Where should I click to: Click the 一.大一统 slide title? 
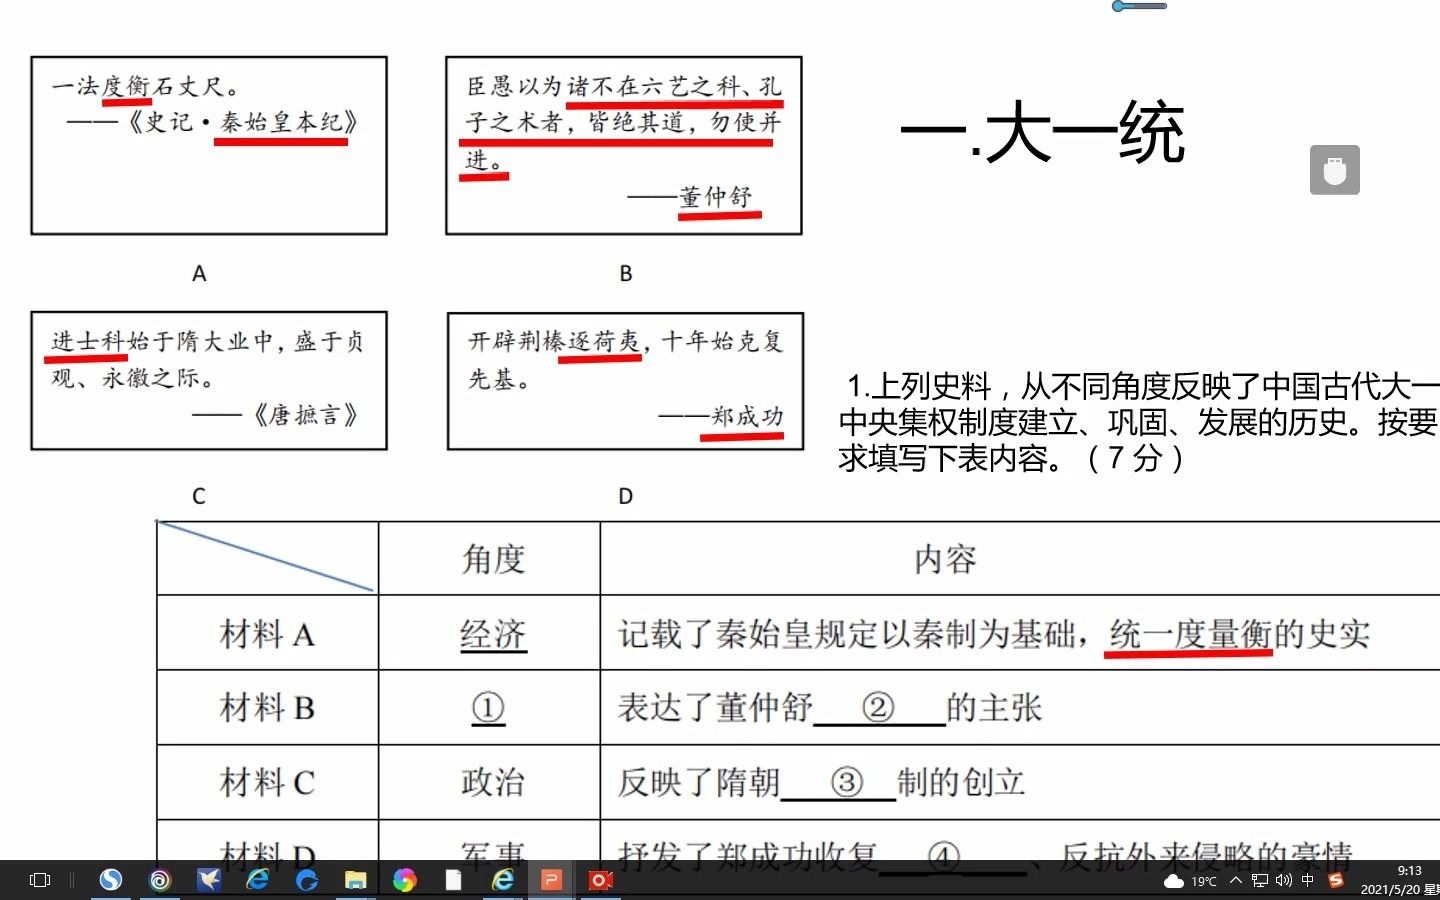tap(1043, 131)
